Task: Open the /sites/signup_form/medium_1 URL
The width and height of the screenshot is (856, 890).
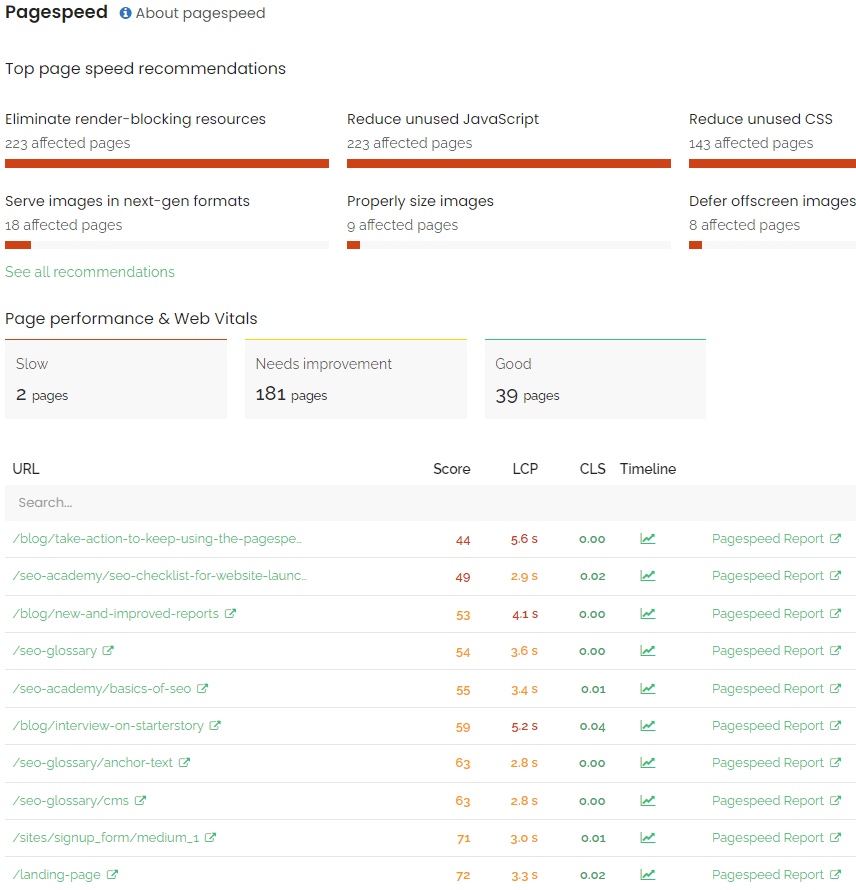Action: [106, 837]
